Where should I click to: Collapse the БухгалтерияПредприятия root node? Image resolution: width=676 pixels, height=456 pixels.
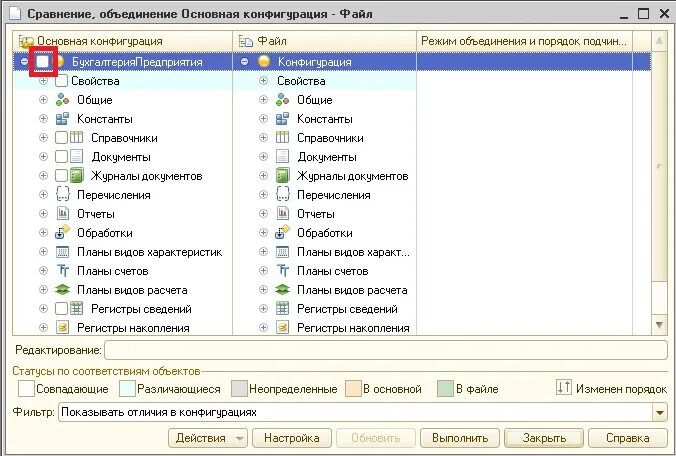coord(24,62)
